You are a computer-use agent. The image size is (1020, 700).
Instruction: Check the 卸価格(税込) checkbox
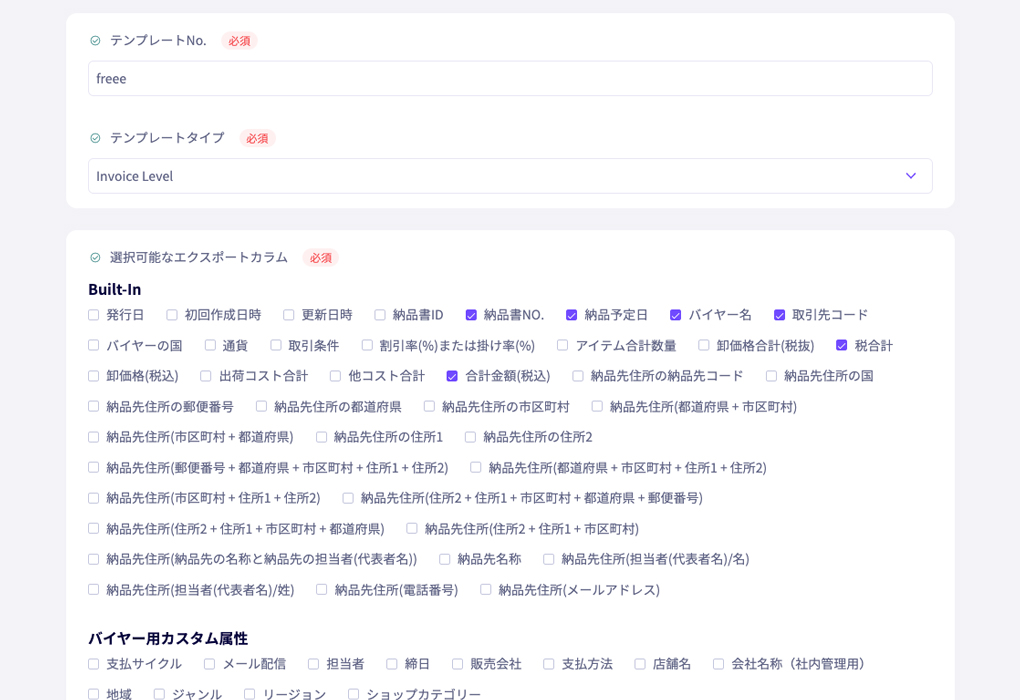(x=94, y=376)
